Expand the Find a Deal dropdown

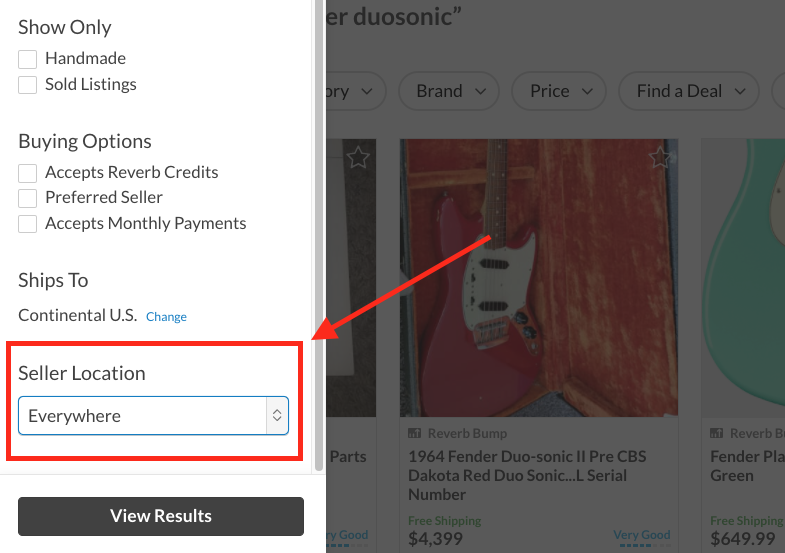(x=690, y=91)
